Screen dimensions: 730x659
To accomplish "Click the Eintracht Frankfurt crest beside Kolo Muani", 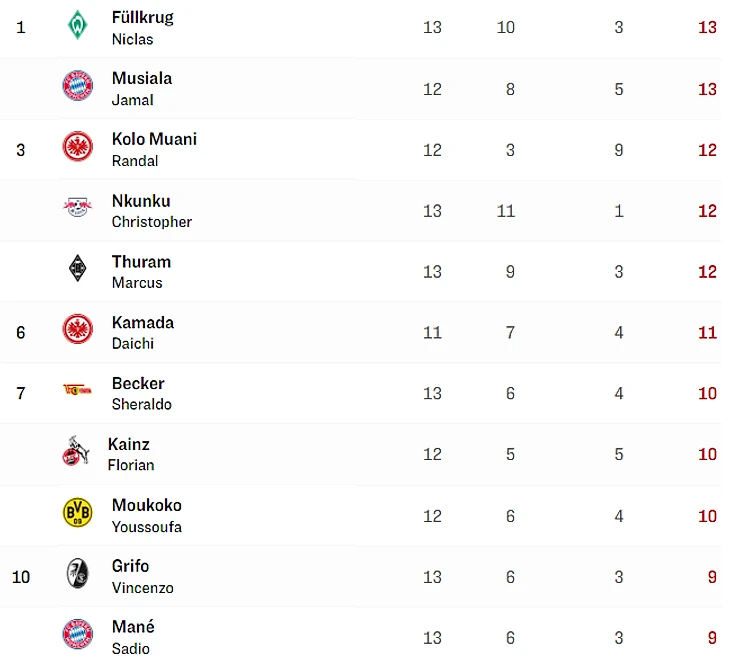I will pyautogui.click(x=77, y=147).
